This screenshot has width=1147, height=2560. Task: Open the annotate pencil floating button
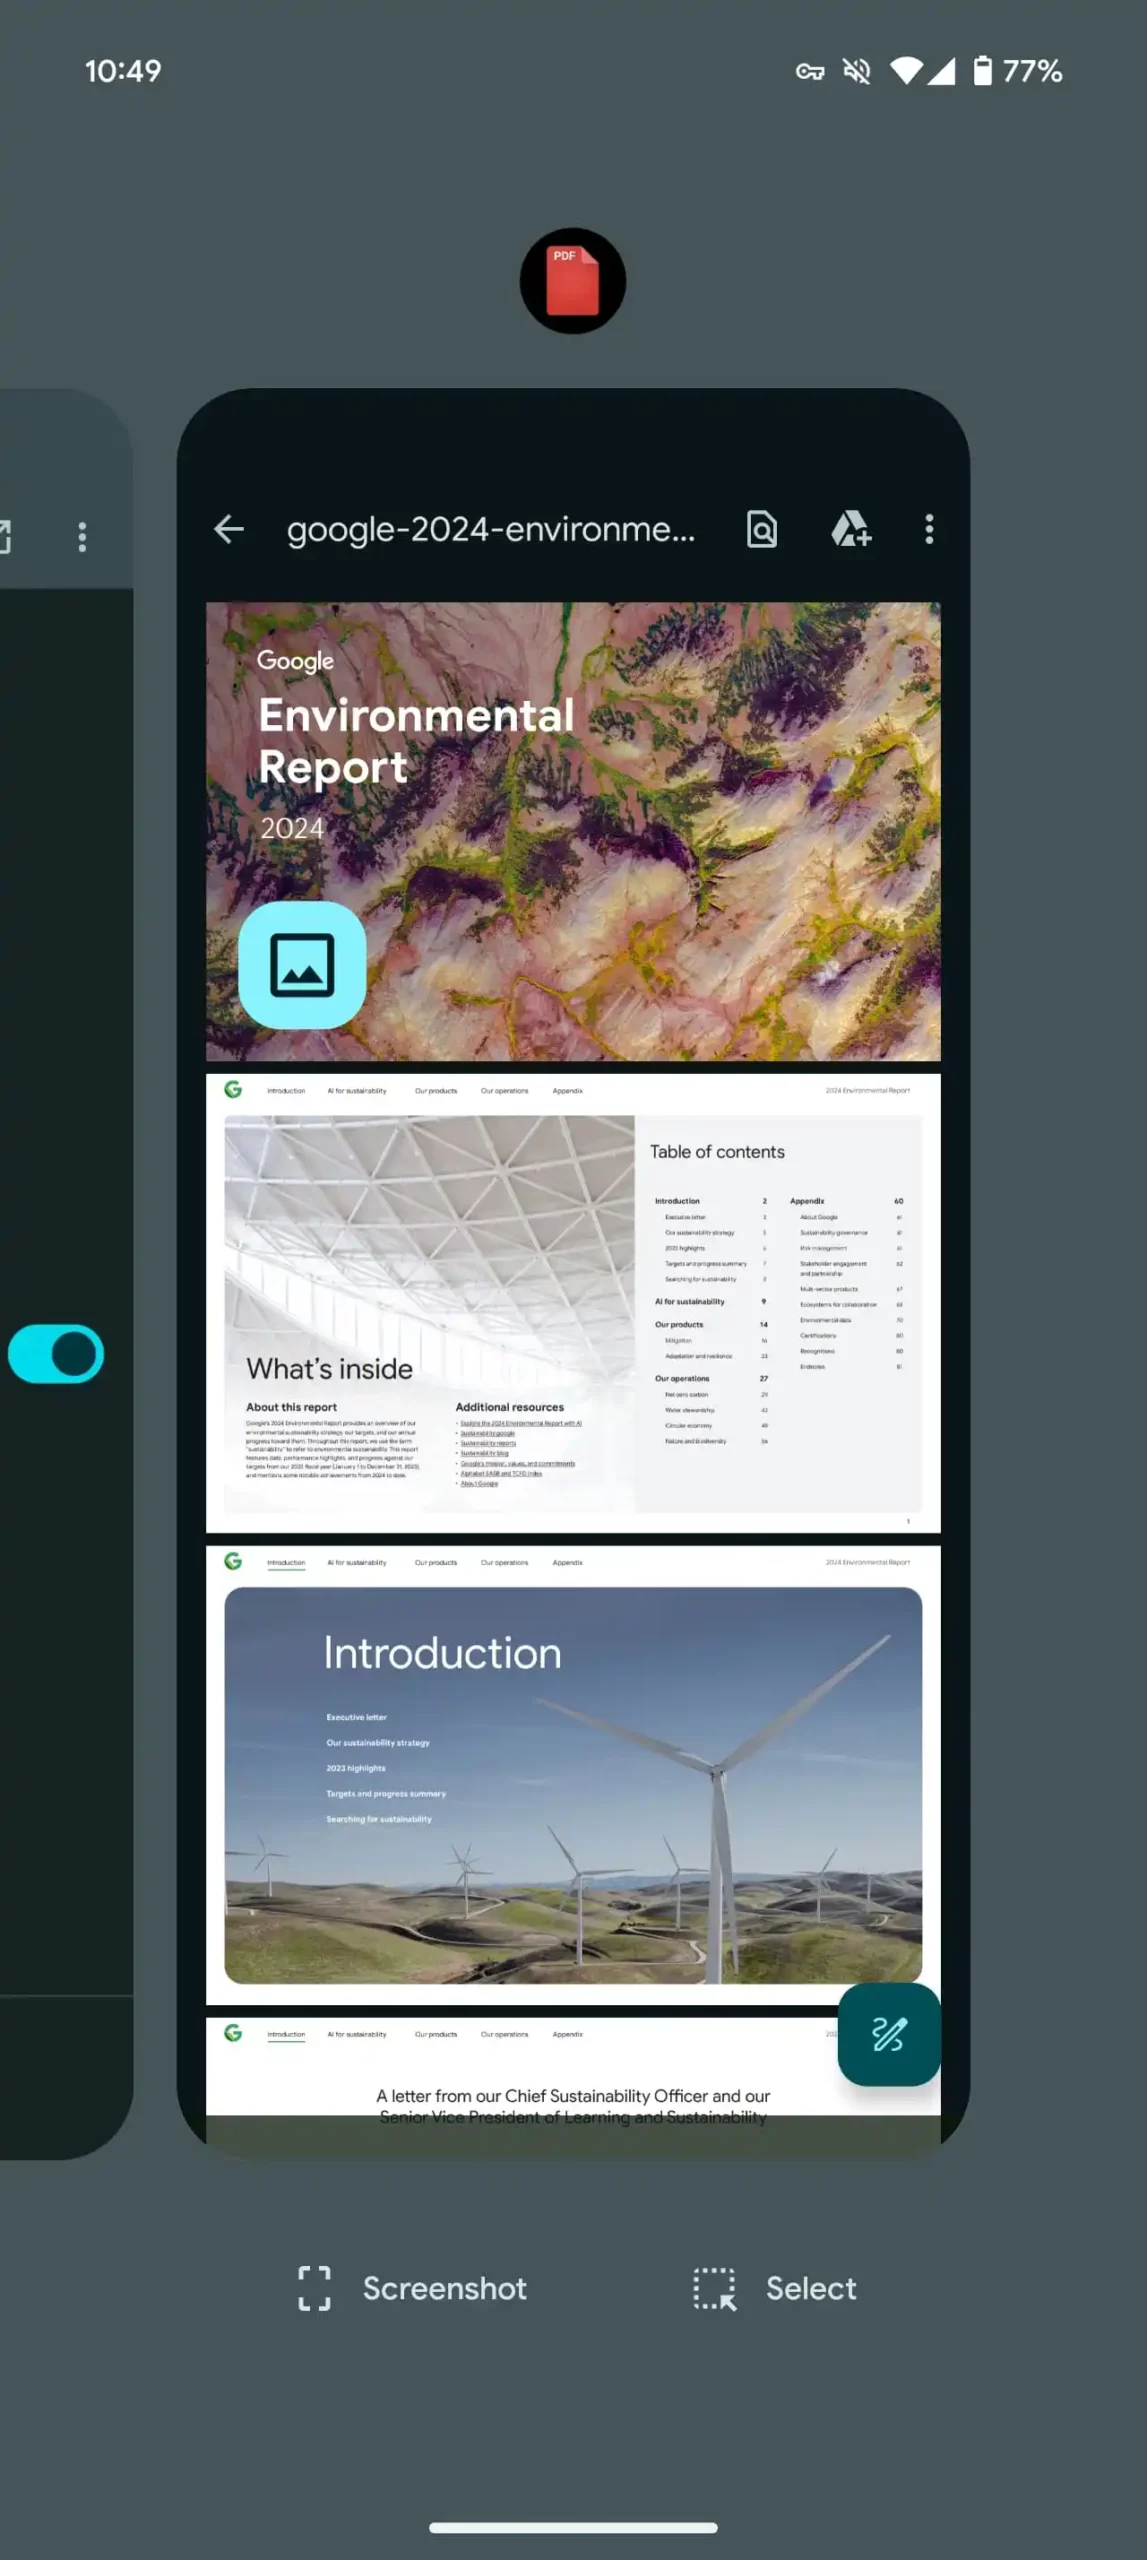point(888,2034)
